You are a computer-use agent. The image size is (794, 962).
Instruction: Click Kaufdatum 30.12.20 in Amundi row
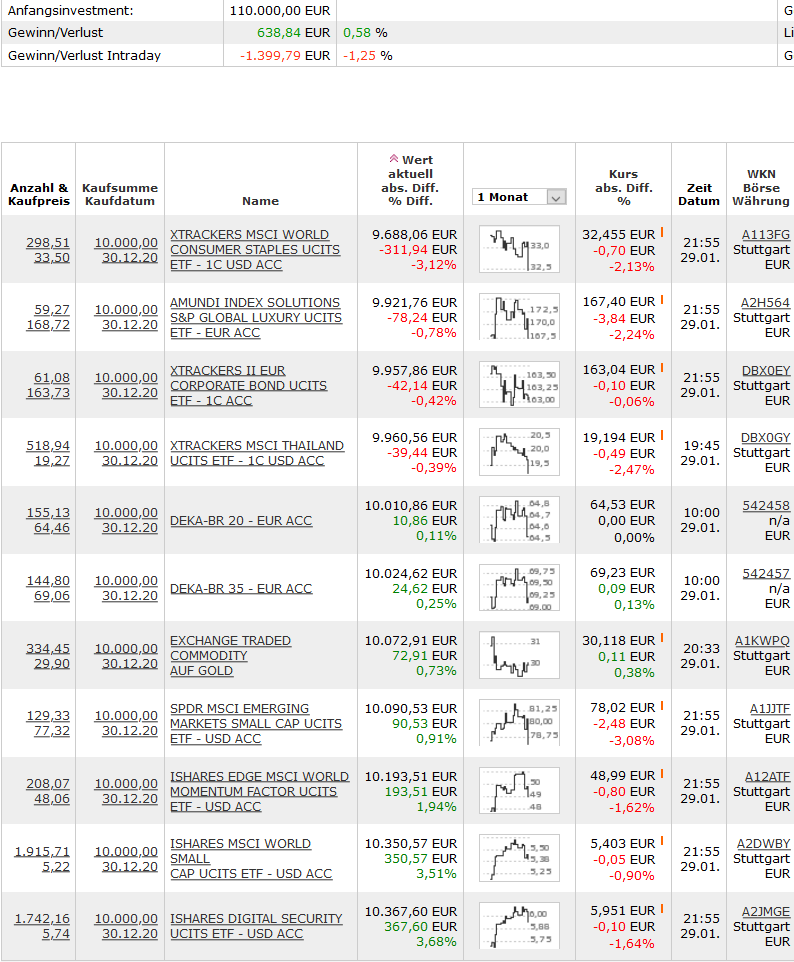tap(129, 325)
